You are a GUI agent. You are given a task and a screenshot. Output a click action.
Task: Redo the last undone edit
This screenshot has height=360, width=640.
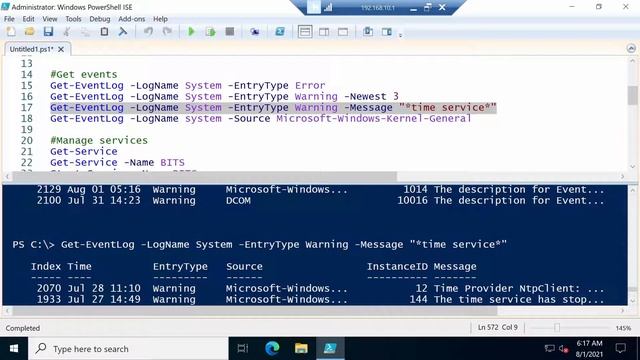[167, 32]
